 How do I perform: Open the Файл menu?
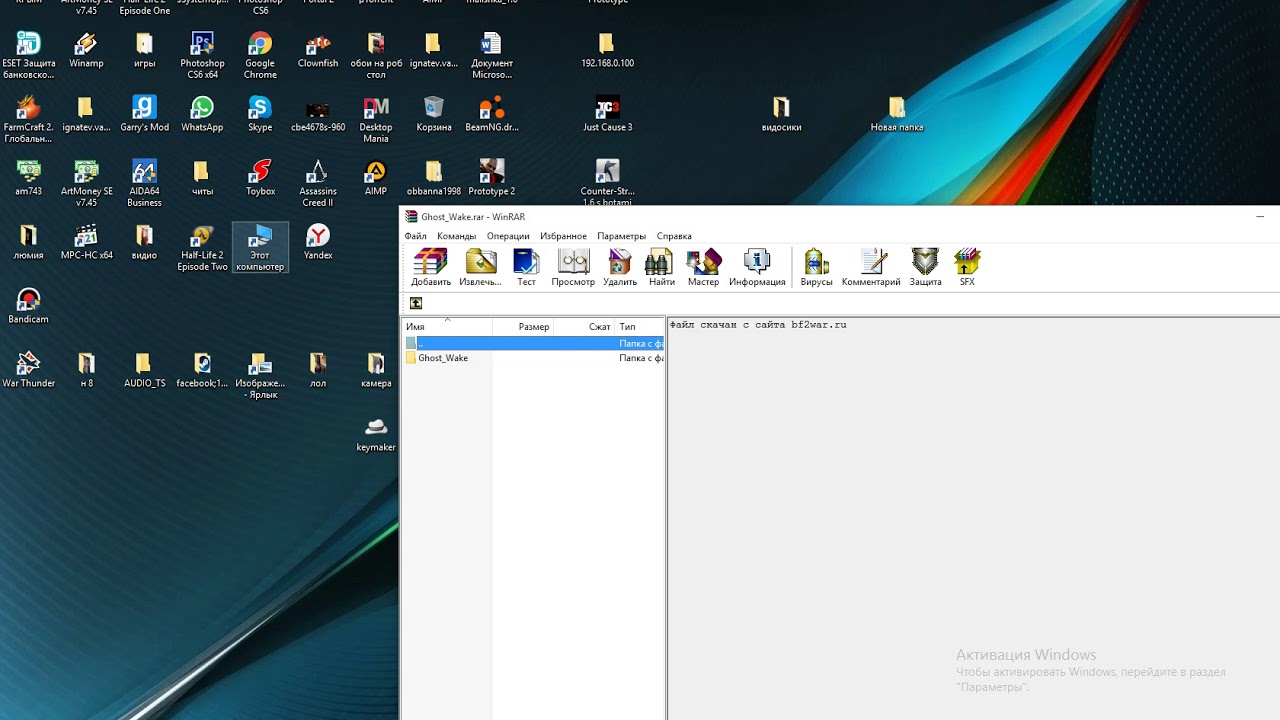pos(415,236)
